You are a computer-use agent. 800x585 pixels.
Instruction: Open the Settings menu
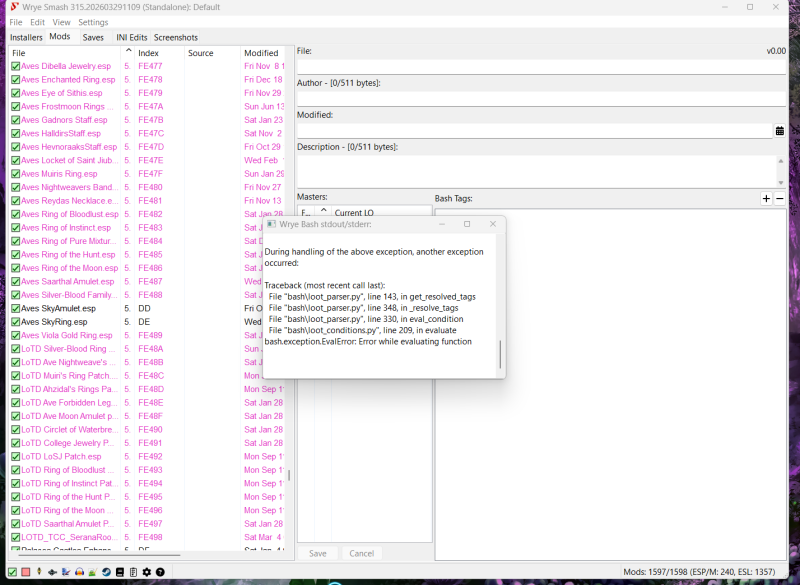pyautogui.click(x=93, y=22)
